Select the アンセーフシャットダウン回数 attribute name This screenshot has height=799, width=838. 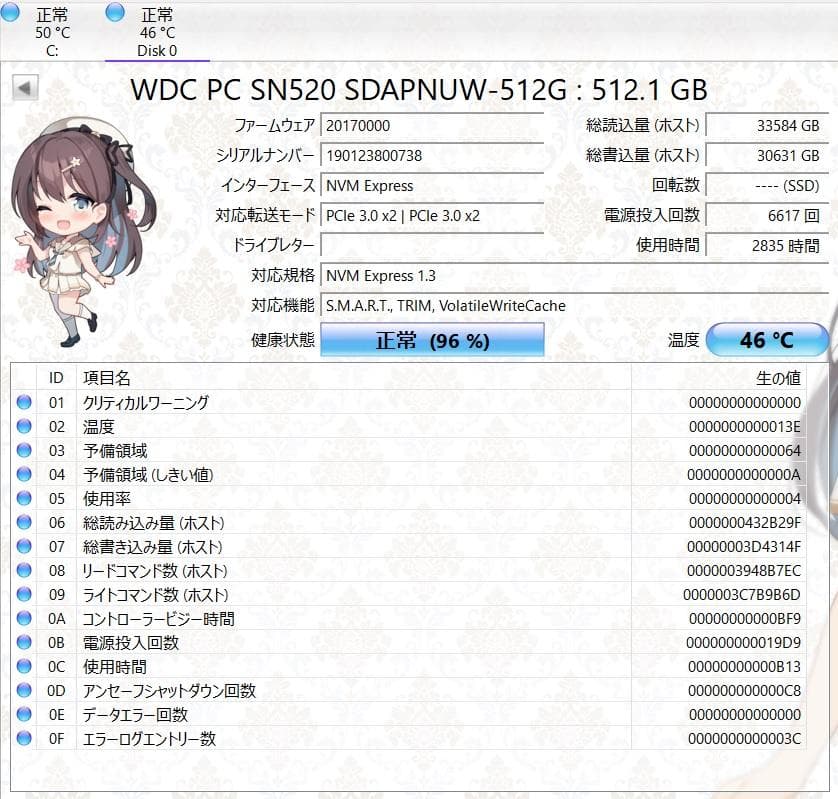point(169,691)
